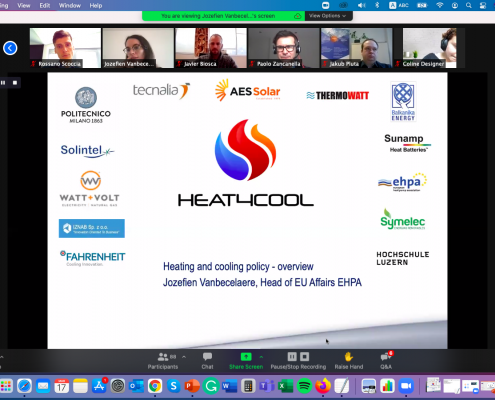The image size is (495, 400).
Task: Click the cloud icon in the sharing banner
Action: [298, 16]
